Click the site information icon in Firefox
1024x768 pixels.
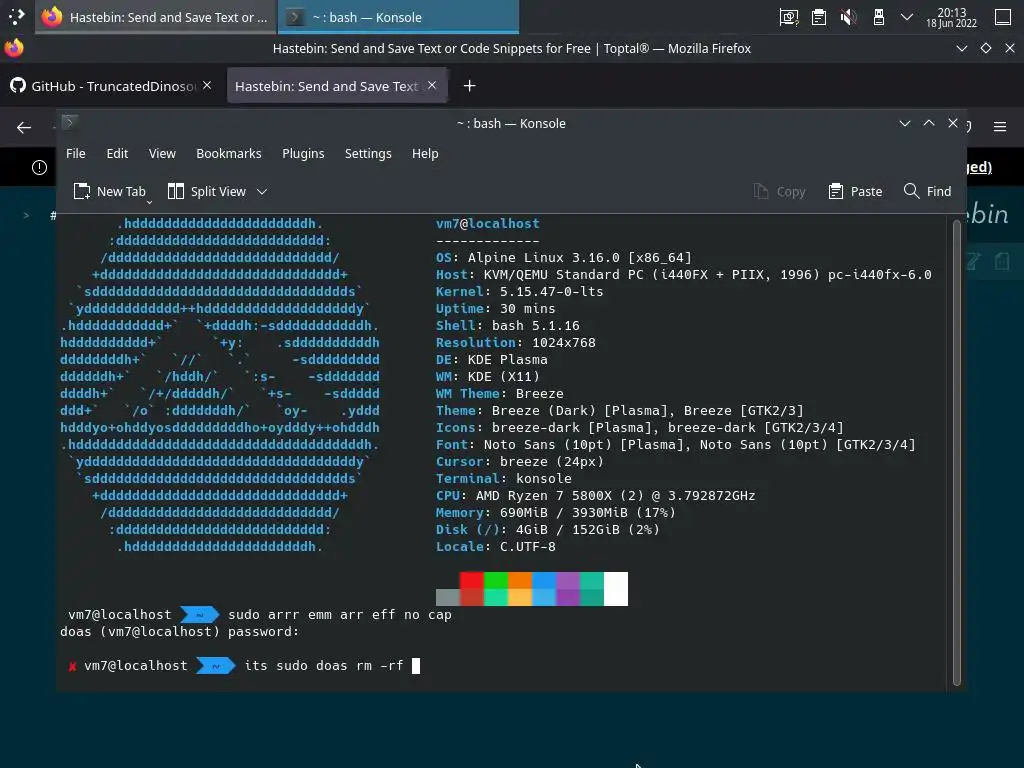[x=39, y=168]
